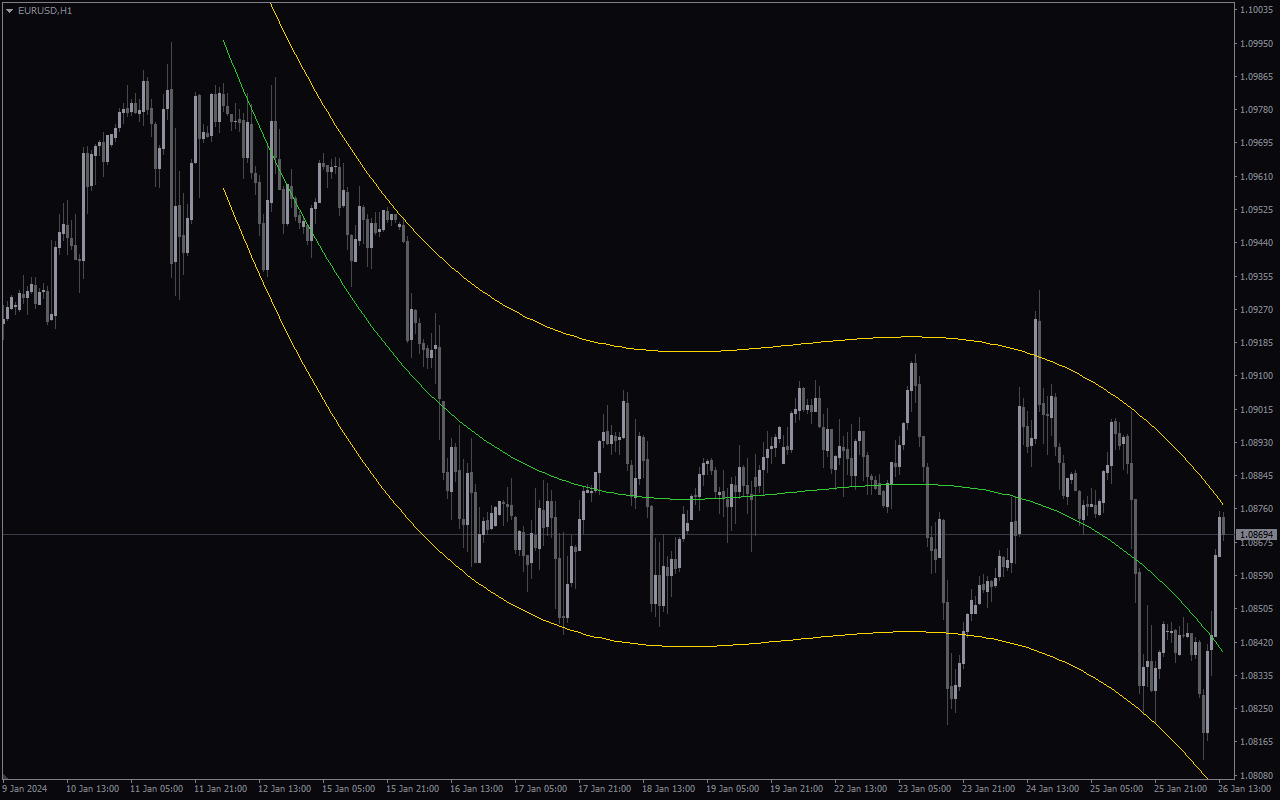
Task: Click the EURUSD,H1 chart title
Action: coord(45,10)
